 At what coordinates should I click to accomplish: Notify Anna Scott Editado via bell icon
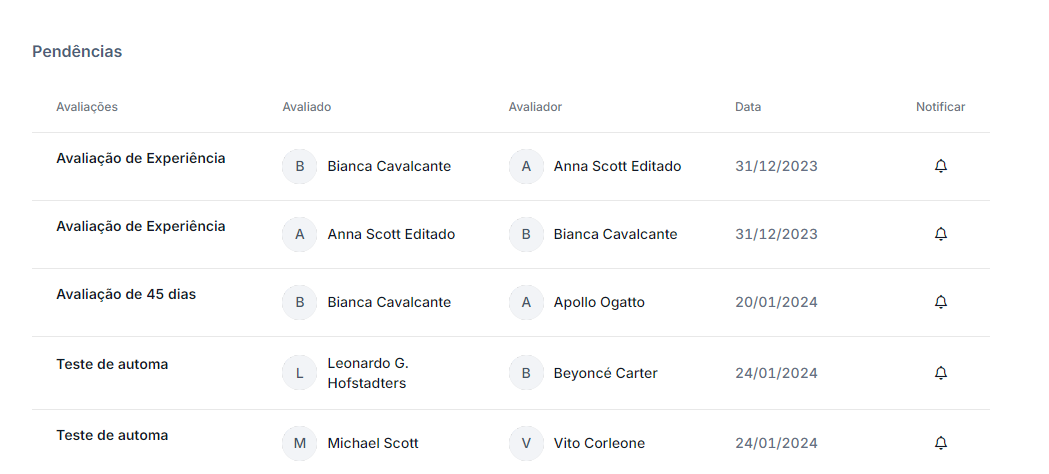pos(941,166)
